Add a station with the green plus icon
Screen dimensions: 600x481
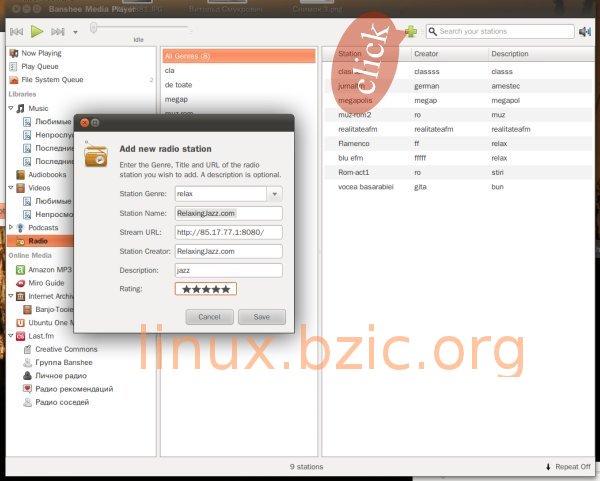tap(411, 31)
